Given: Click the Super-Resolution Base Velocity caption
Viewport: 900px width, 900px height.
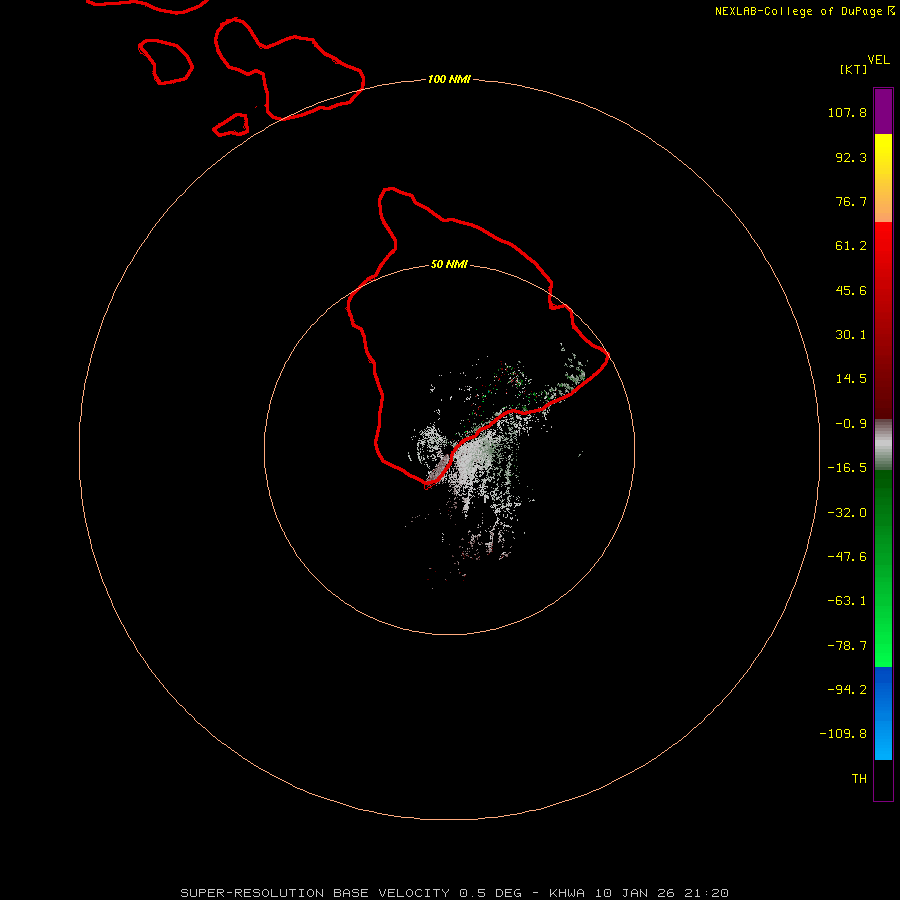Looking at the screenshot, I should (455, 893).
